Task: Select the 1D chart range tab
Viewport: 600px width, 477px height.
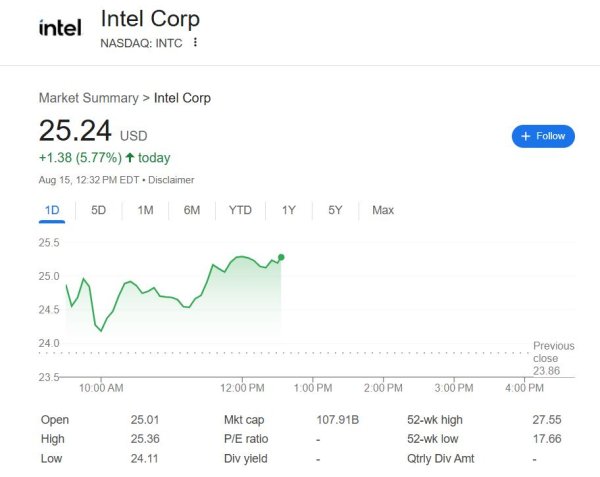Action: (x=53, y=210)
